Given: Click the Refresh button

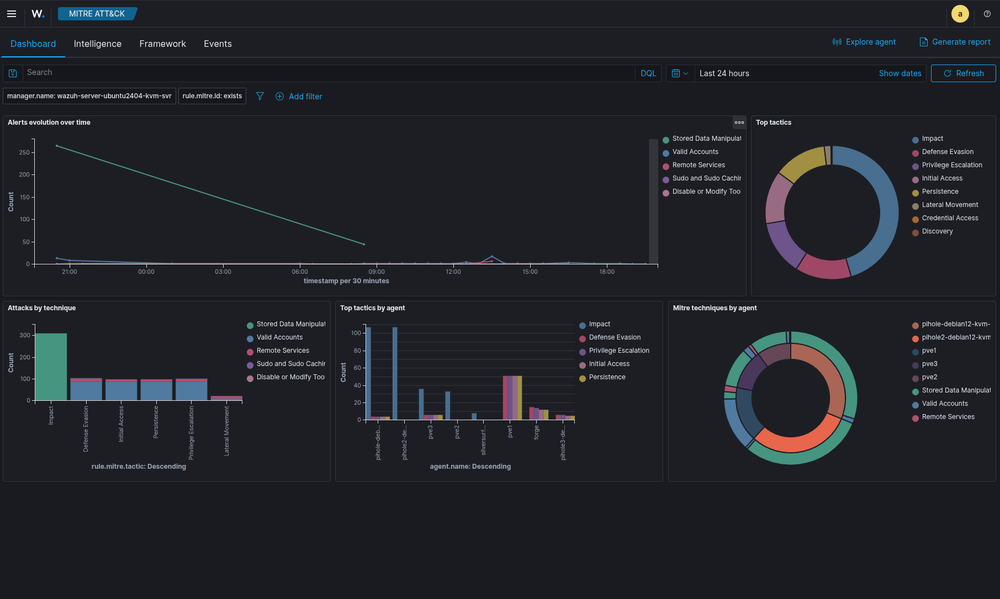Looking at the screenshot, I should 963,73.
